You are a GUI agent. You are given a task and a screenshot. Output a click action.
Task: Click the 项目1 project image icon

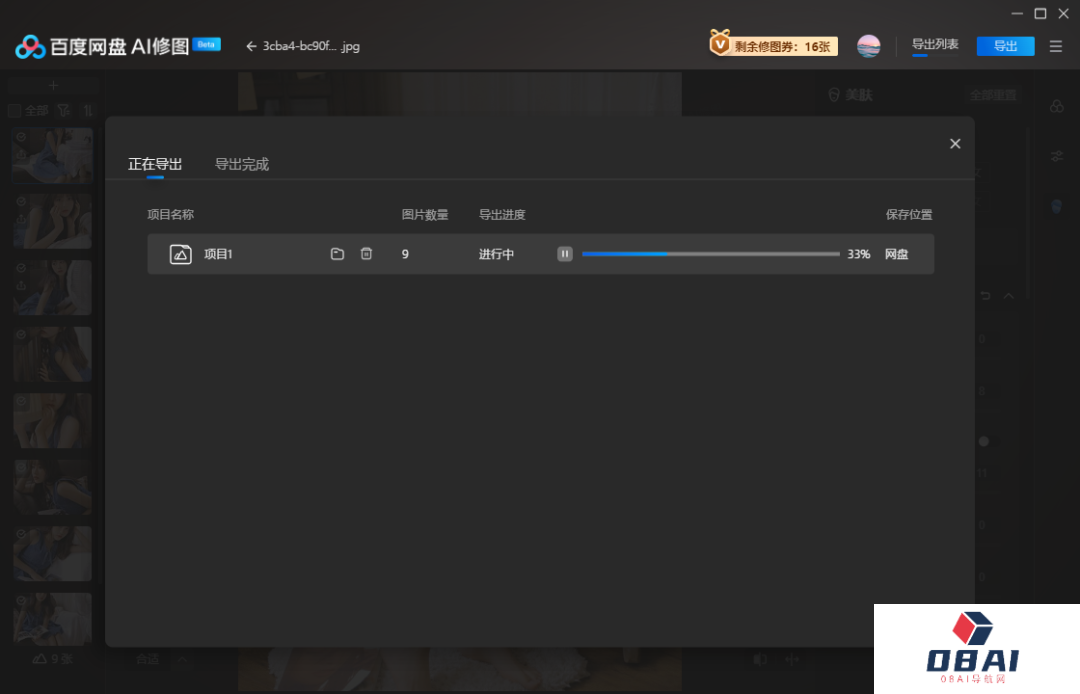[181, 254]
